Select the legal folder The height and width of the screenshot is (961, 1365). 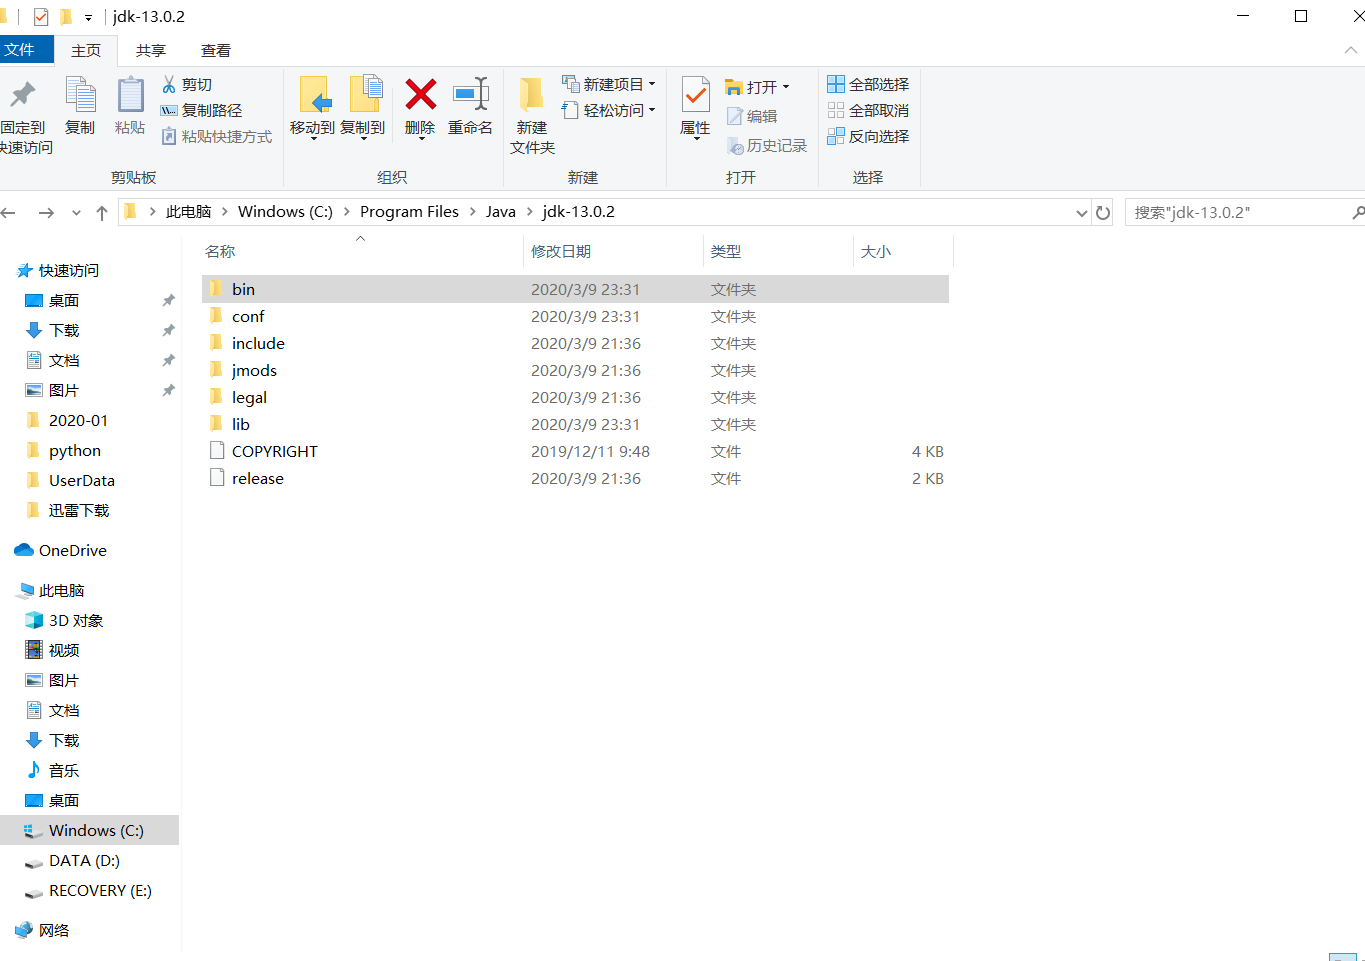575,397
